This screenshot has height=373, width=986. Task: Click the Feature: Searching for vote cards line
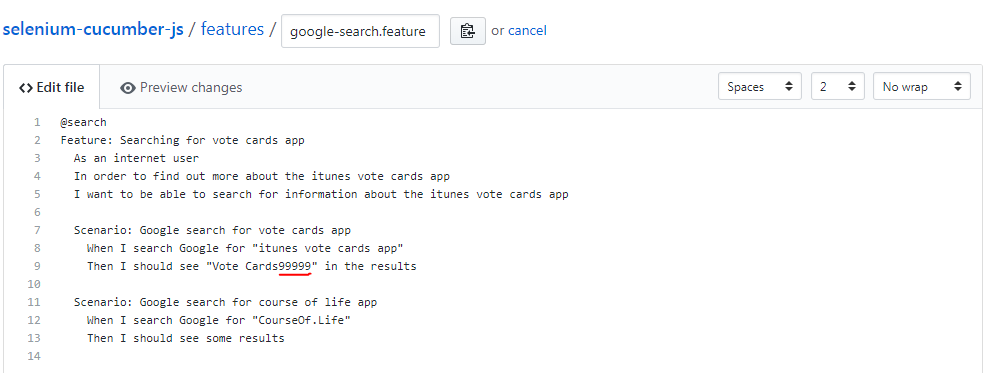pos(182,140)
